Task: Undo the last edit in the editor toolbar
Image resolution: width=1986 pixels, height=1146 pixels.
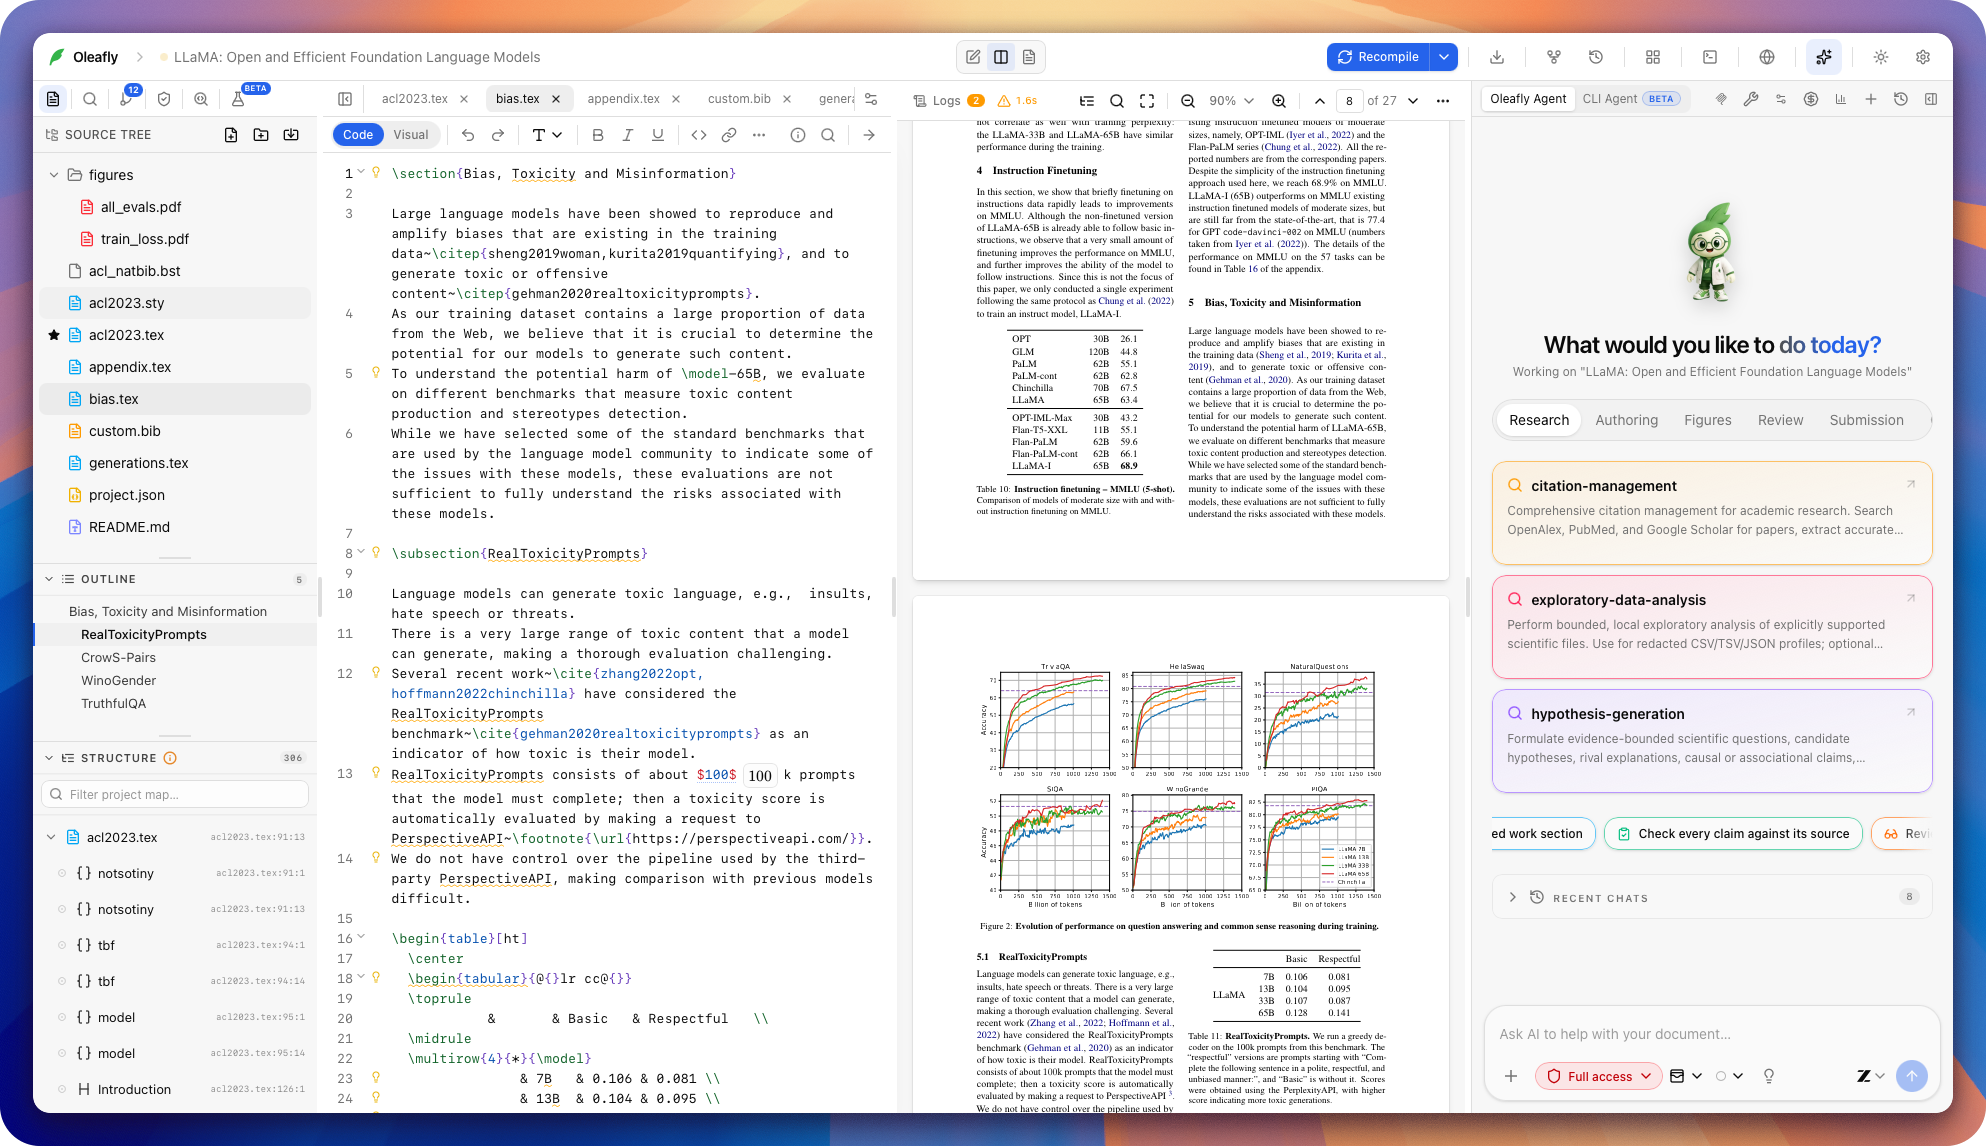Action: 468,135
